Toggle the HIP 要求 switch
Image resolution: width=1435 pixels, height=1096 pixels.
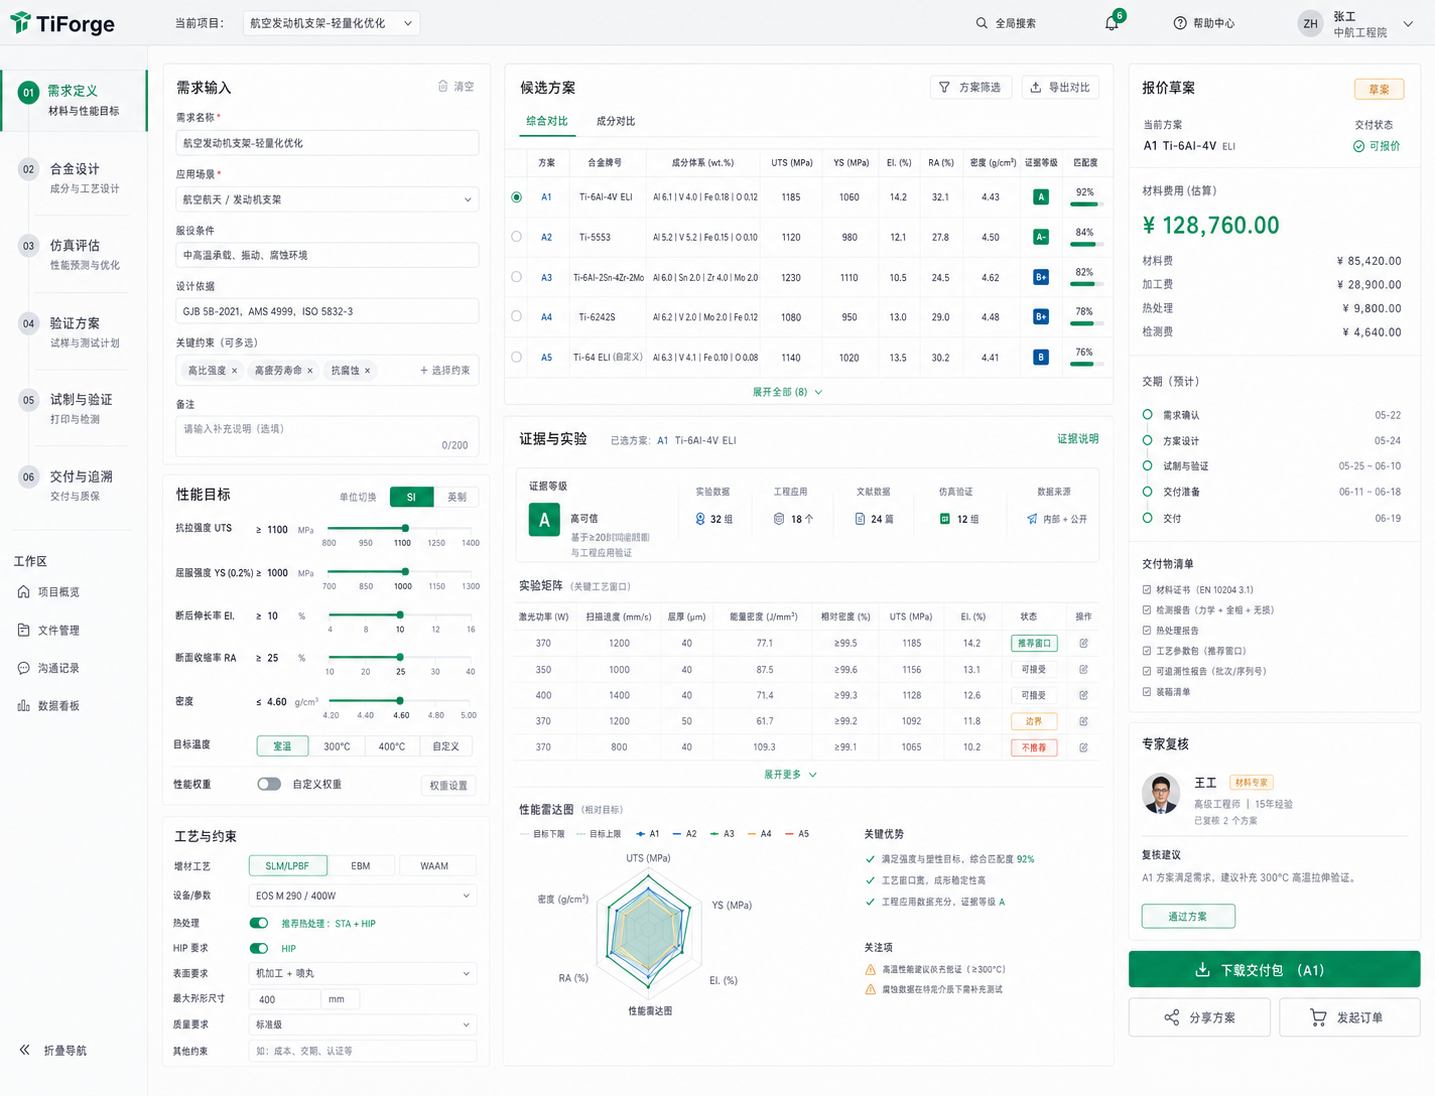259,948
